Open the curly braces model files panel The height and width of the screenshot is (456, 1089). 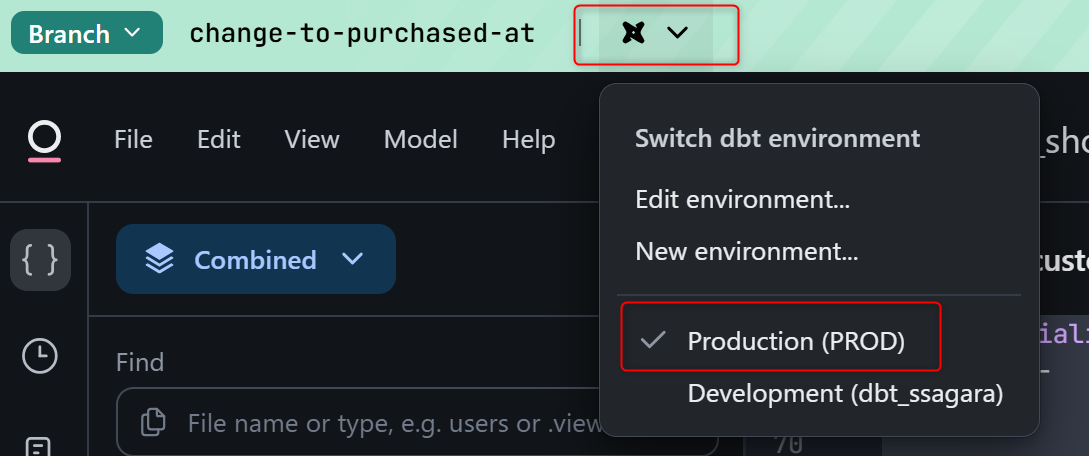tap(40, 260)
